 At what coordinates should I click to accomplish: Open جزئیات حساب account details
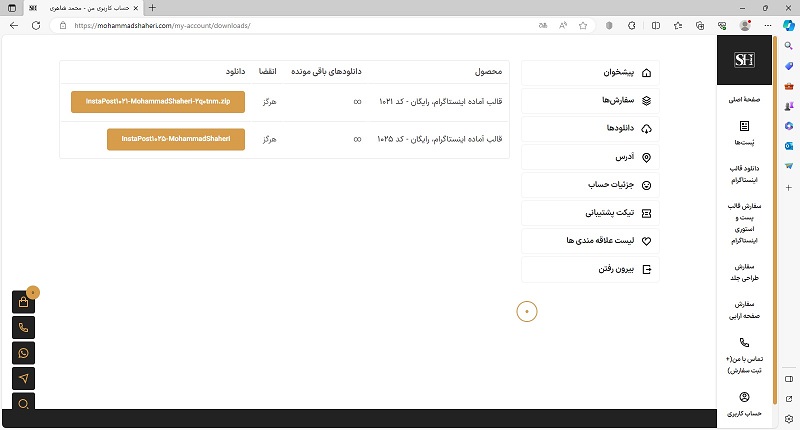[x=590, y=185]
